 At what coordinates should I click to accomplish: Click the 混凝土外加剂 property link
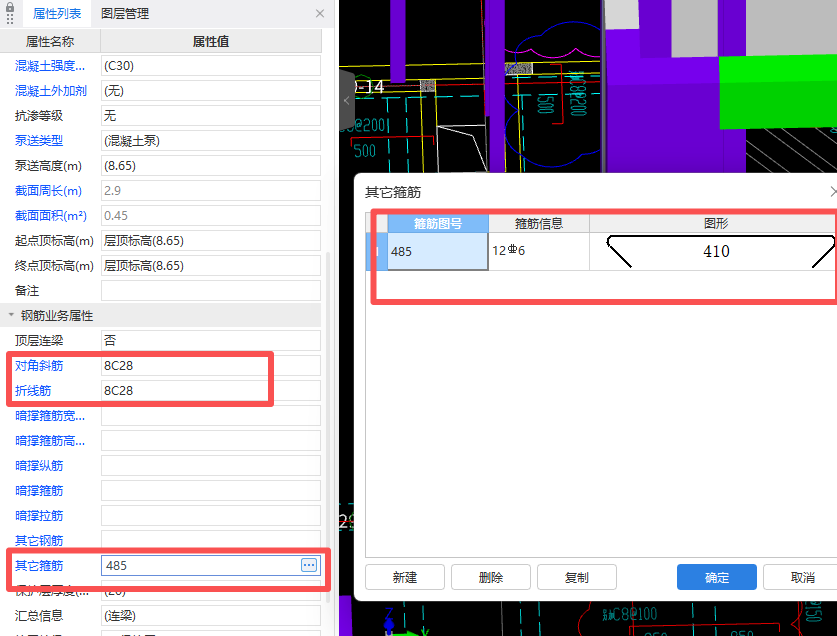coord(51,91)
